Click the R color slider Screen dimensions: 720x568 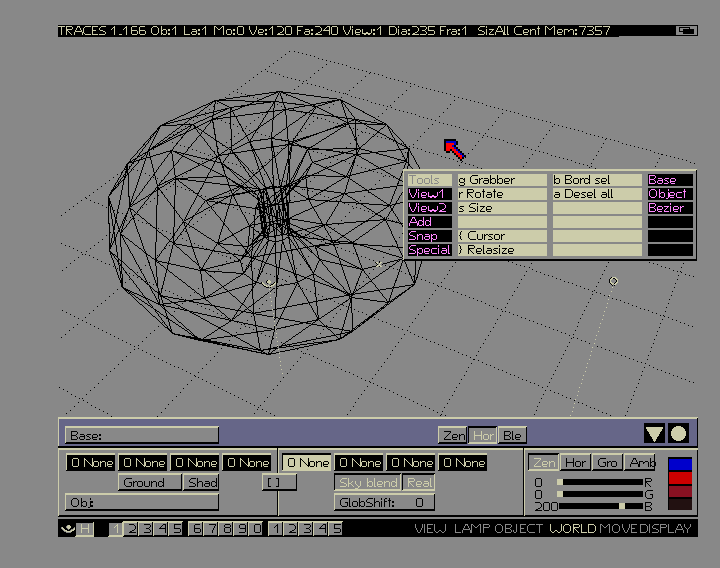tap(600, 482)
